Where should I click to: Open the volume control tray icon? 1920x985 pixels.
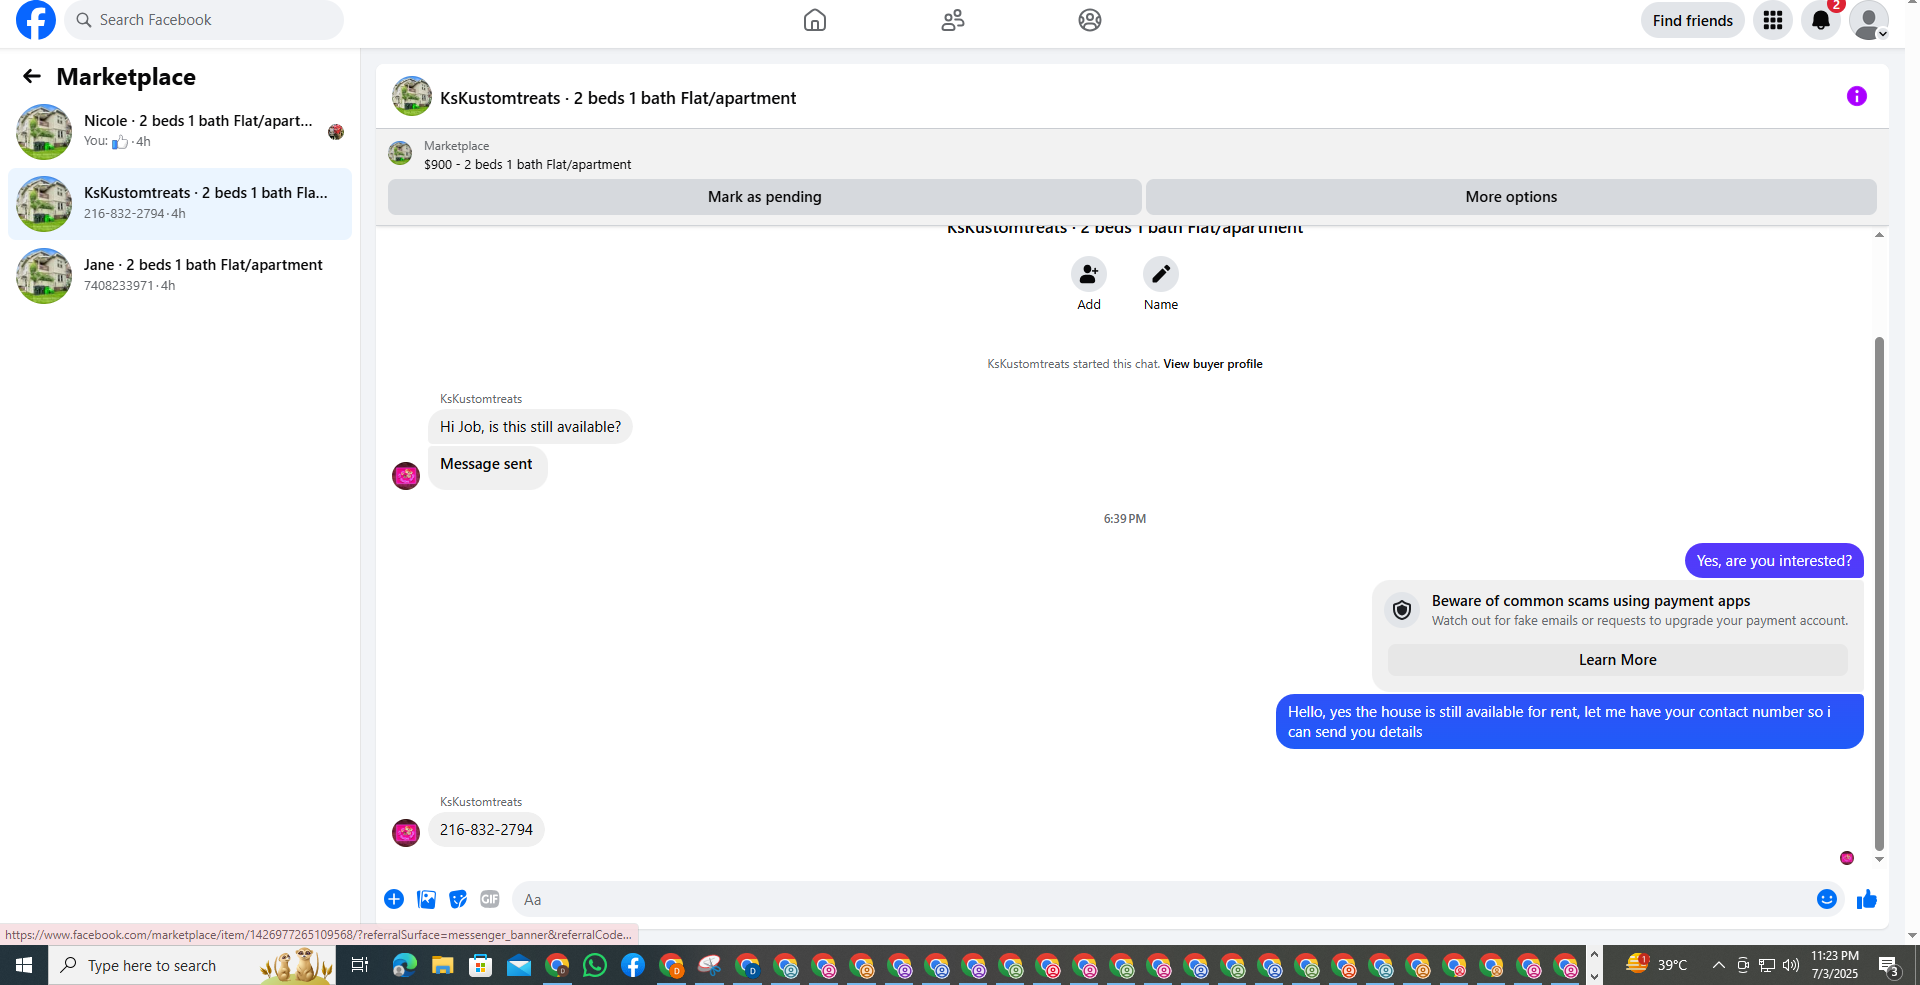click(1791, 965)
